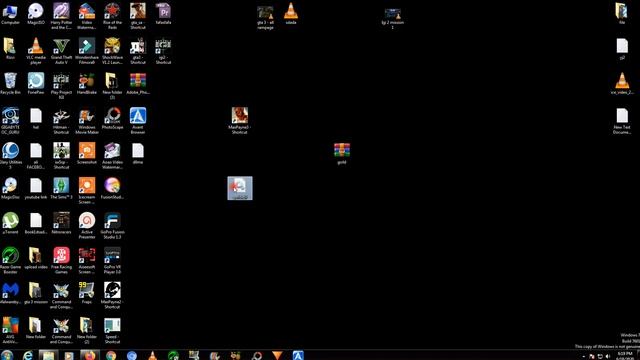Open the HandBrake shortcut
This screenshot has height=360, width=640.
(87, 84)
